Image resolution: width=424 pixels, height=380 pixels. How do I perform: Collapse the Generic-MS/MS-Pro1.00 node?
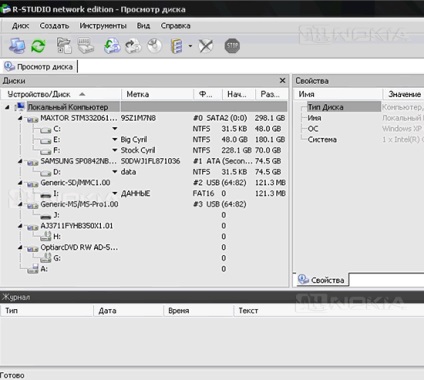[x=20, y=204]
